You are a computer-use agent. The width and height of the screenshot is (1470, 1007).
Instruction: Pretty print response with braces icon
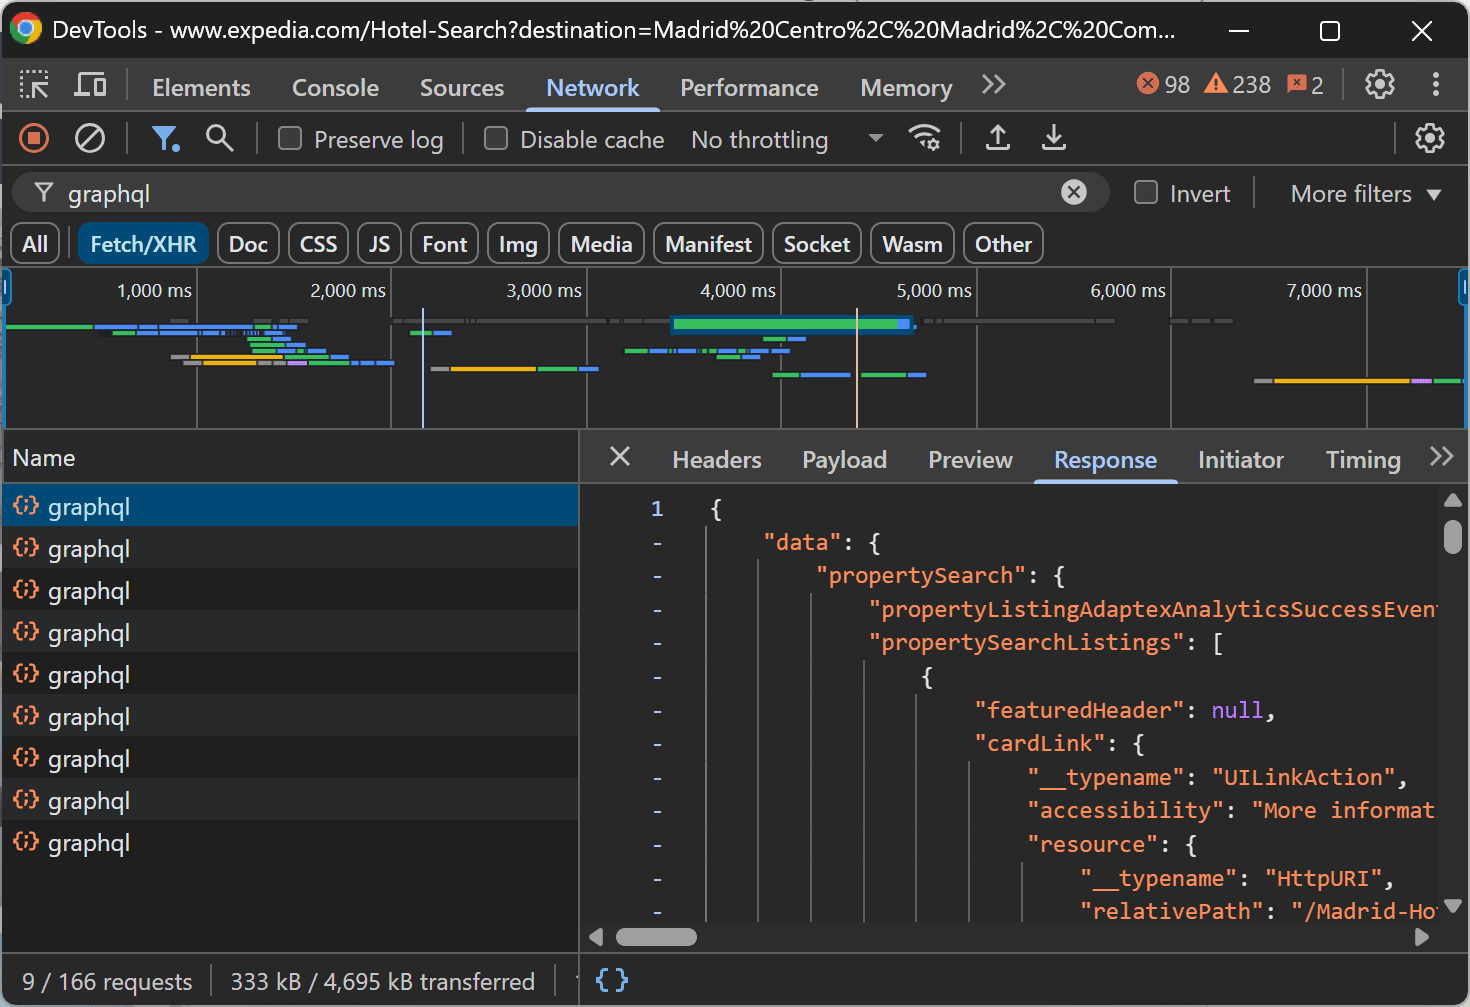611,980
